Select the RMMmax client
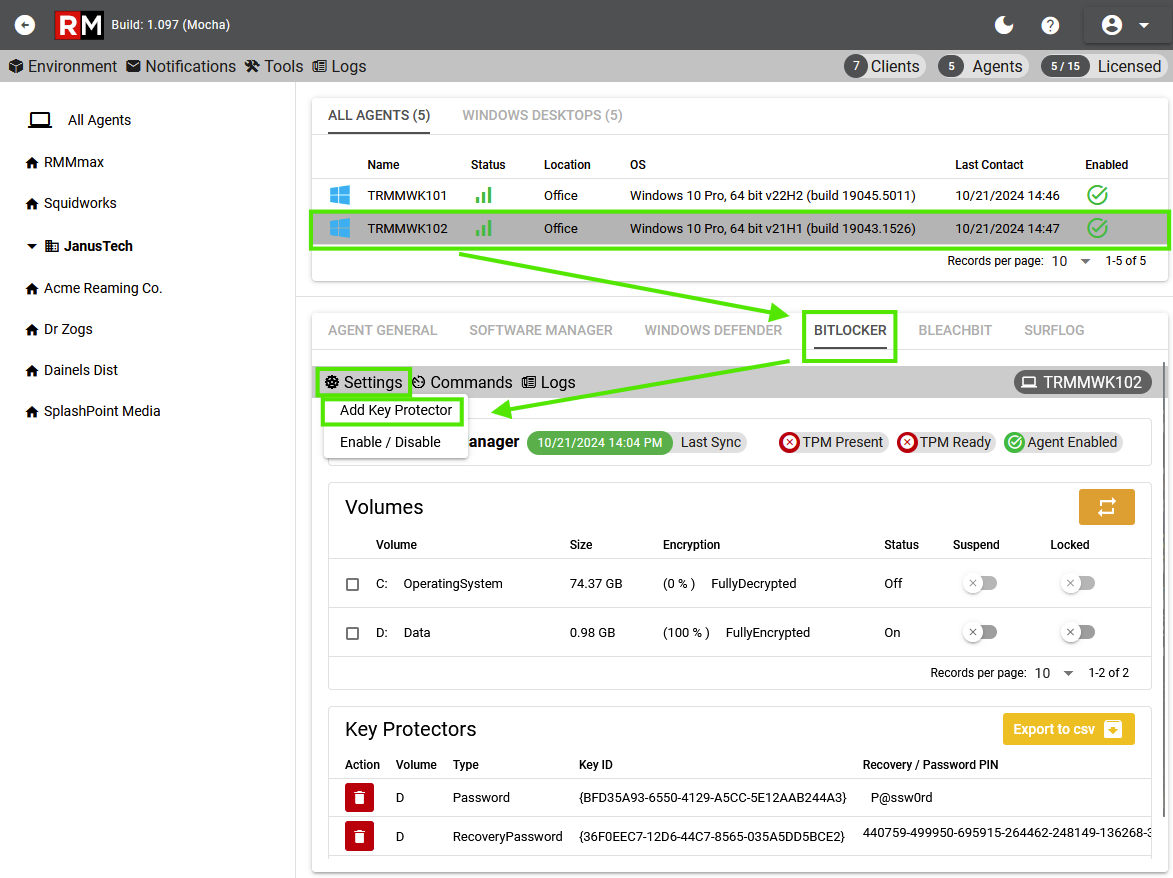The width and height of the screenshot is (1173, 878). click(64, 162)
